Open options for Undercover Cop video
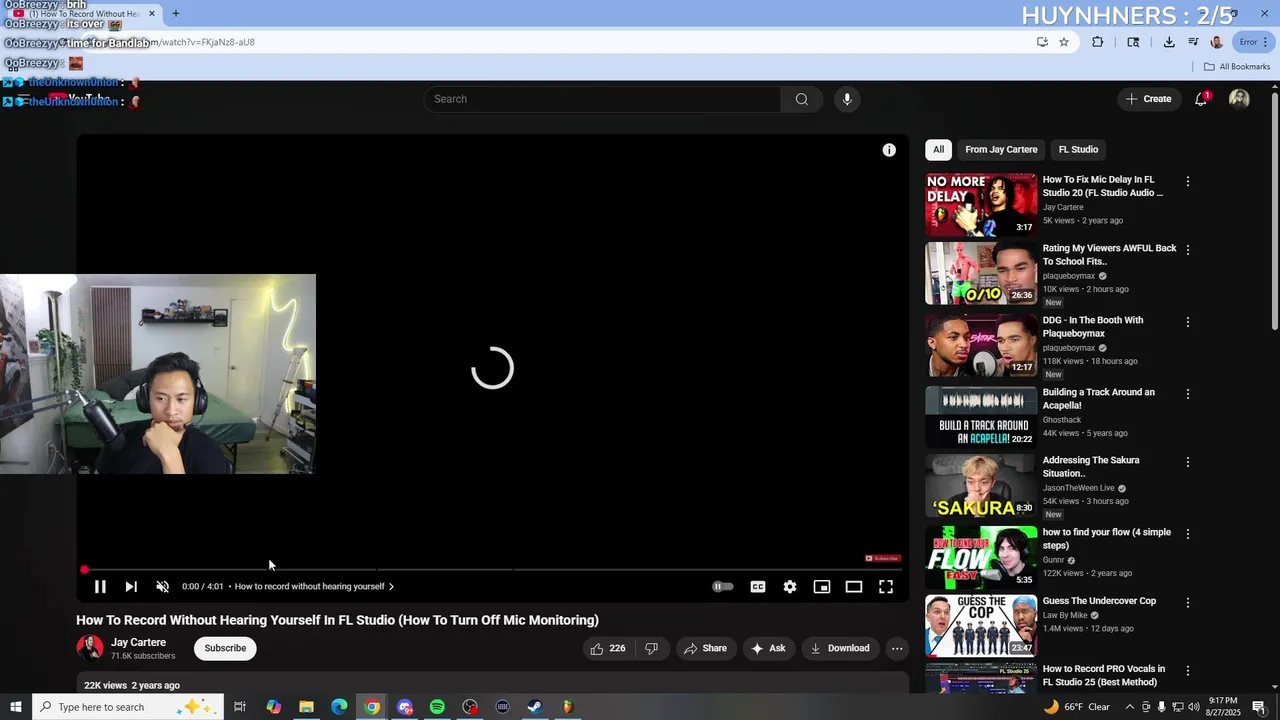Image resolution: width=1280 pixels, height=720 pixels. click(1188, 603)
